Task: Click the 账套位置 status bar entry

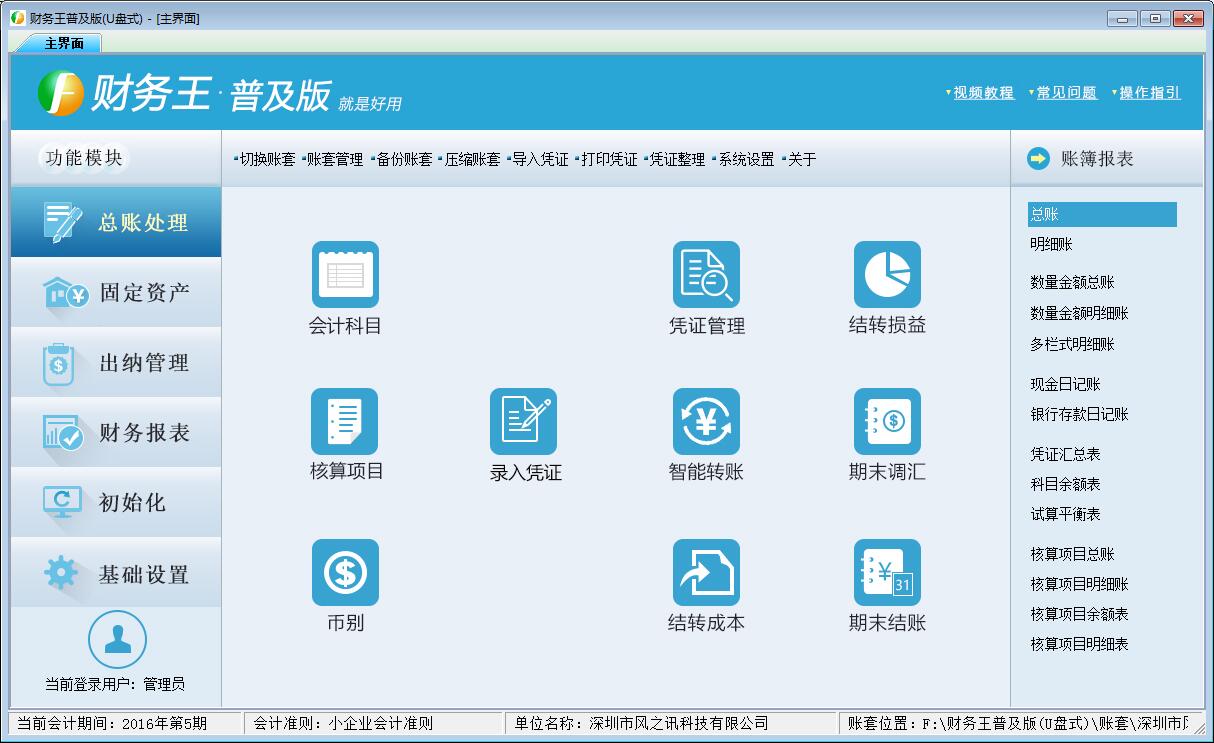Action: point(1021,723)
